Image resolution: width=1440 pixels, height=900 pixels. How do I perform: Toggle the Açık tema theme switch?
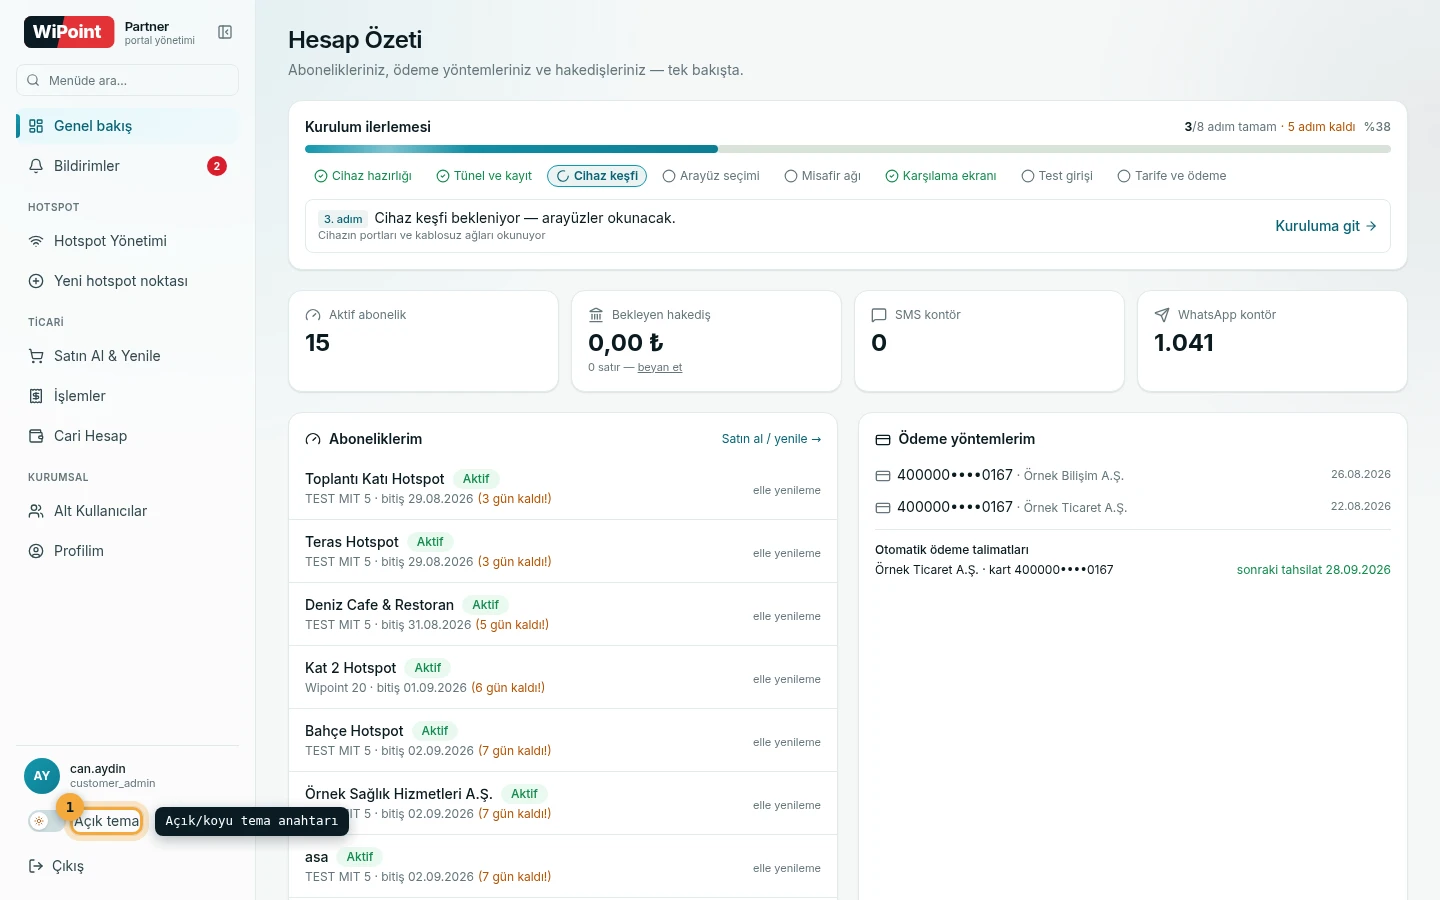pyautogui.click(x=47, y=821)
